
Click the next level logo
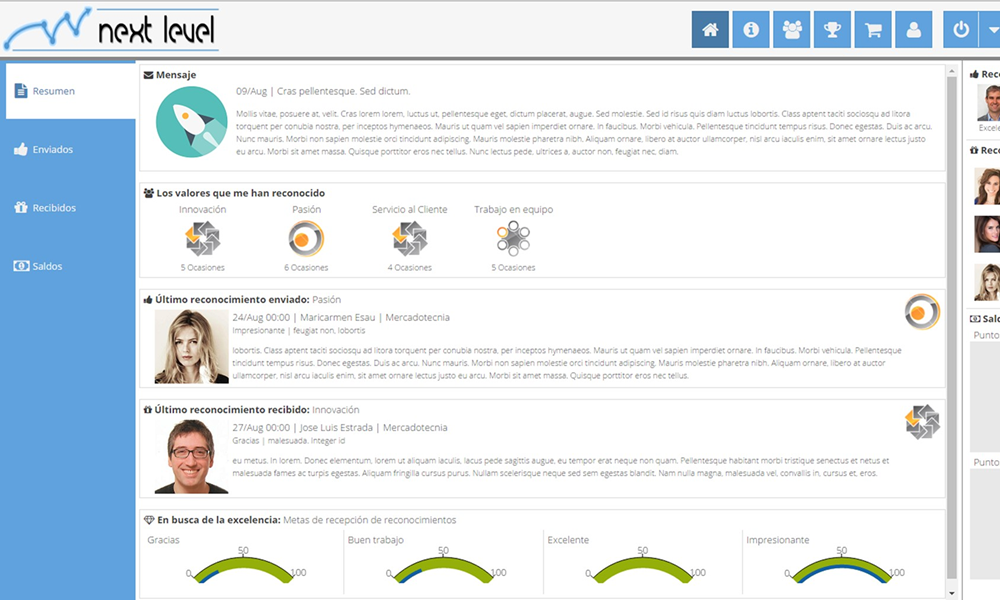111,30
